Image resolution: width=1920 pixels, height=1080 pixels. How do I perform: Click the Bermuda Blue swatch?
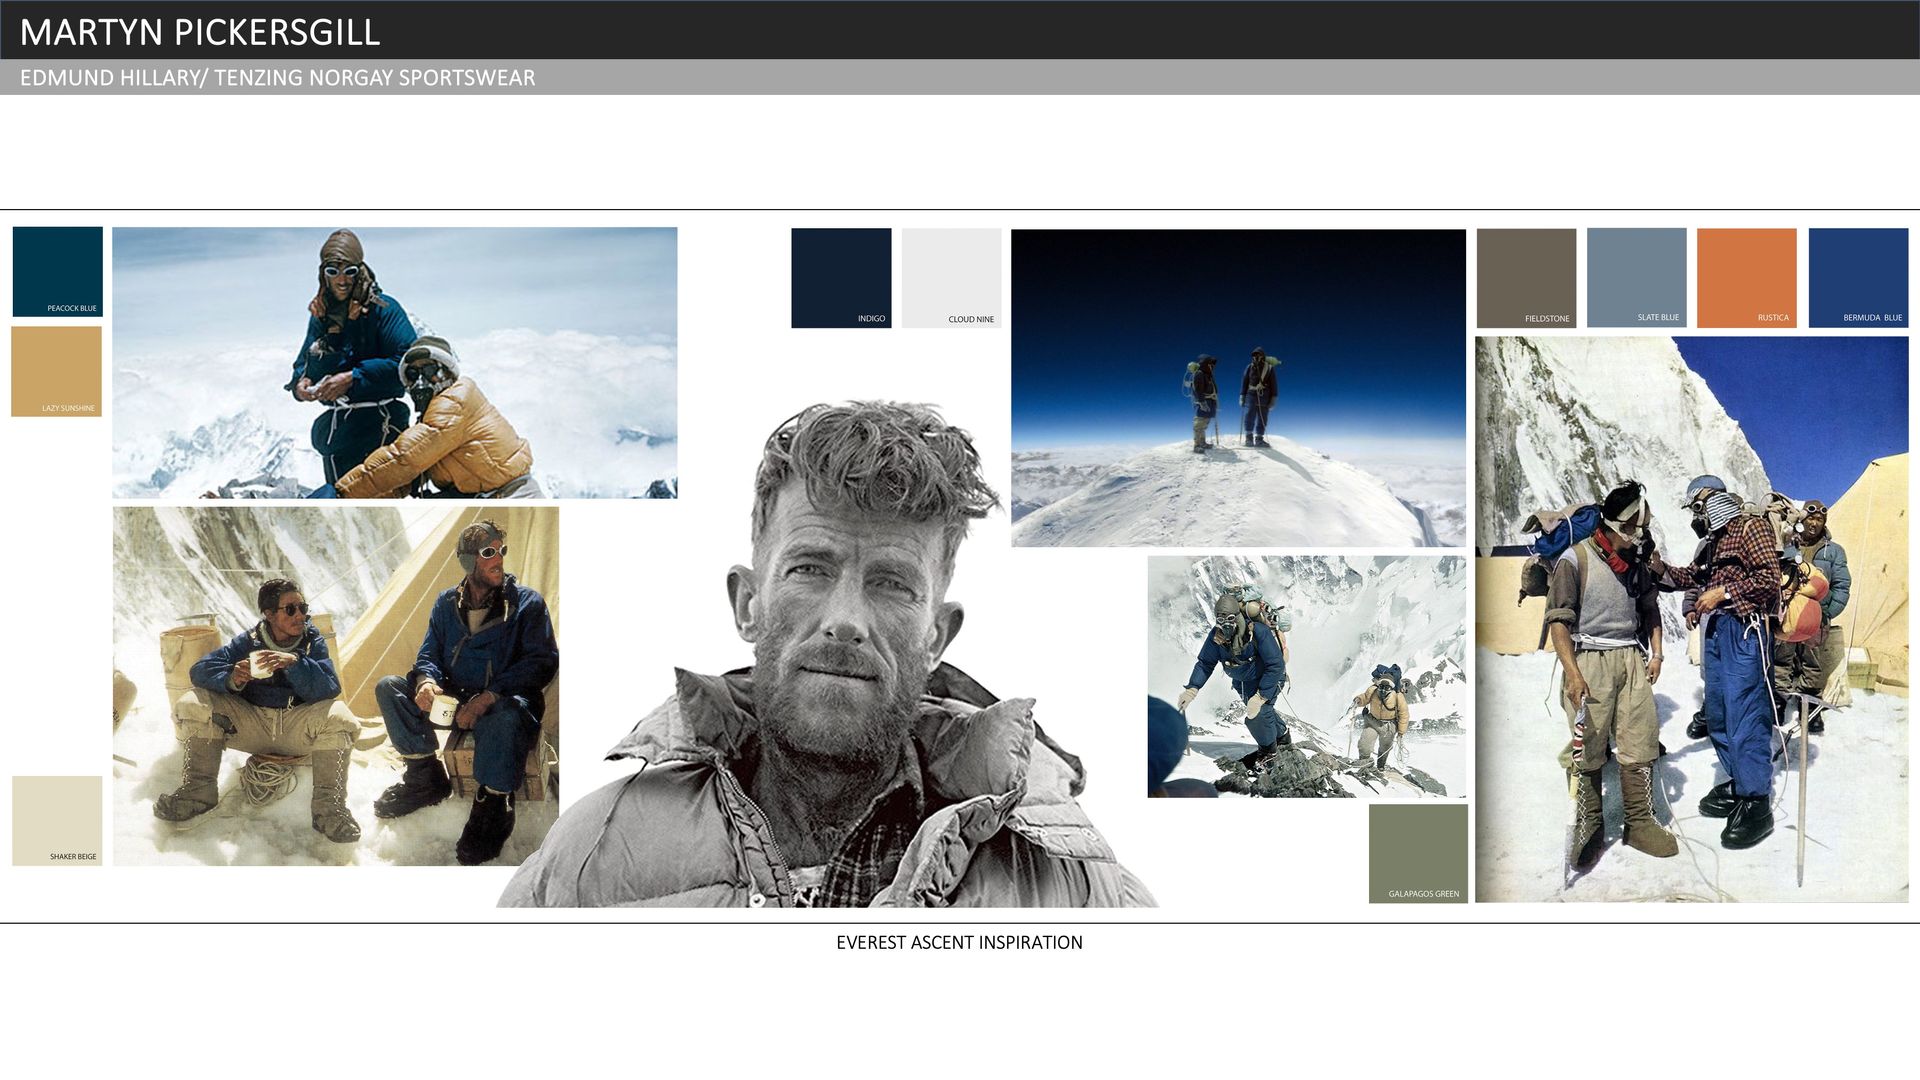click(1858, 277)
